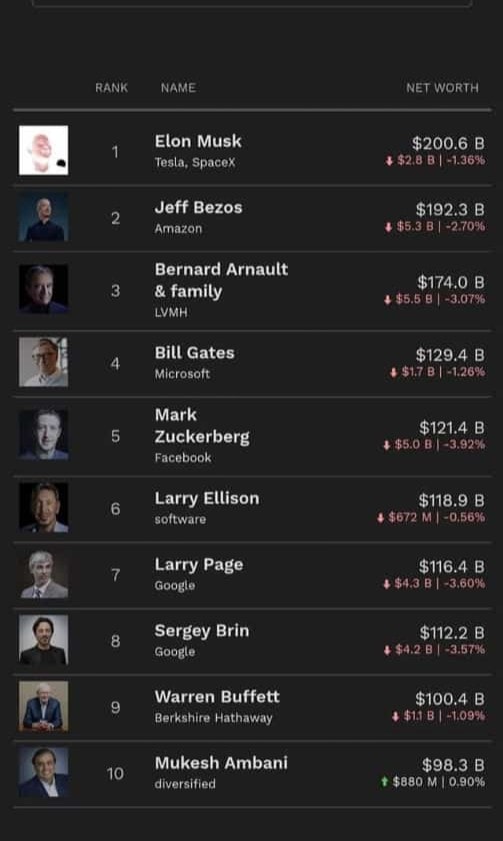Open the Bill Gates photo thumbnail
Screen dimensions: 503x841
pyautogui.click(x=43, y=362)
